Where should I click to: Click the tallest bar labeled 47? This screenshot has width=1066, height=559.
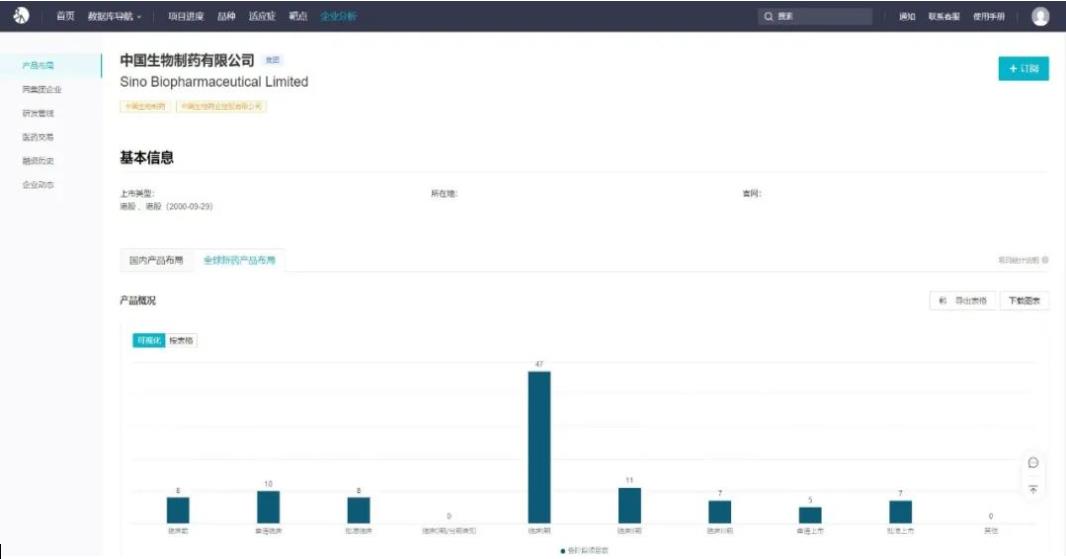(x=539, y=446)
